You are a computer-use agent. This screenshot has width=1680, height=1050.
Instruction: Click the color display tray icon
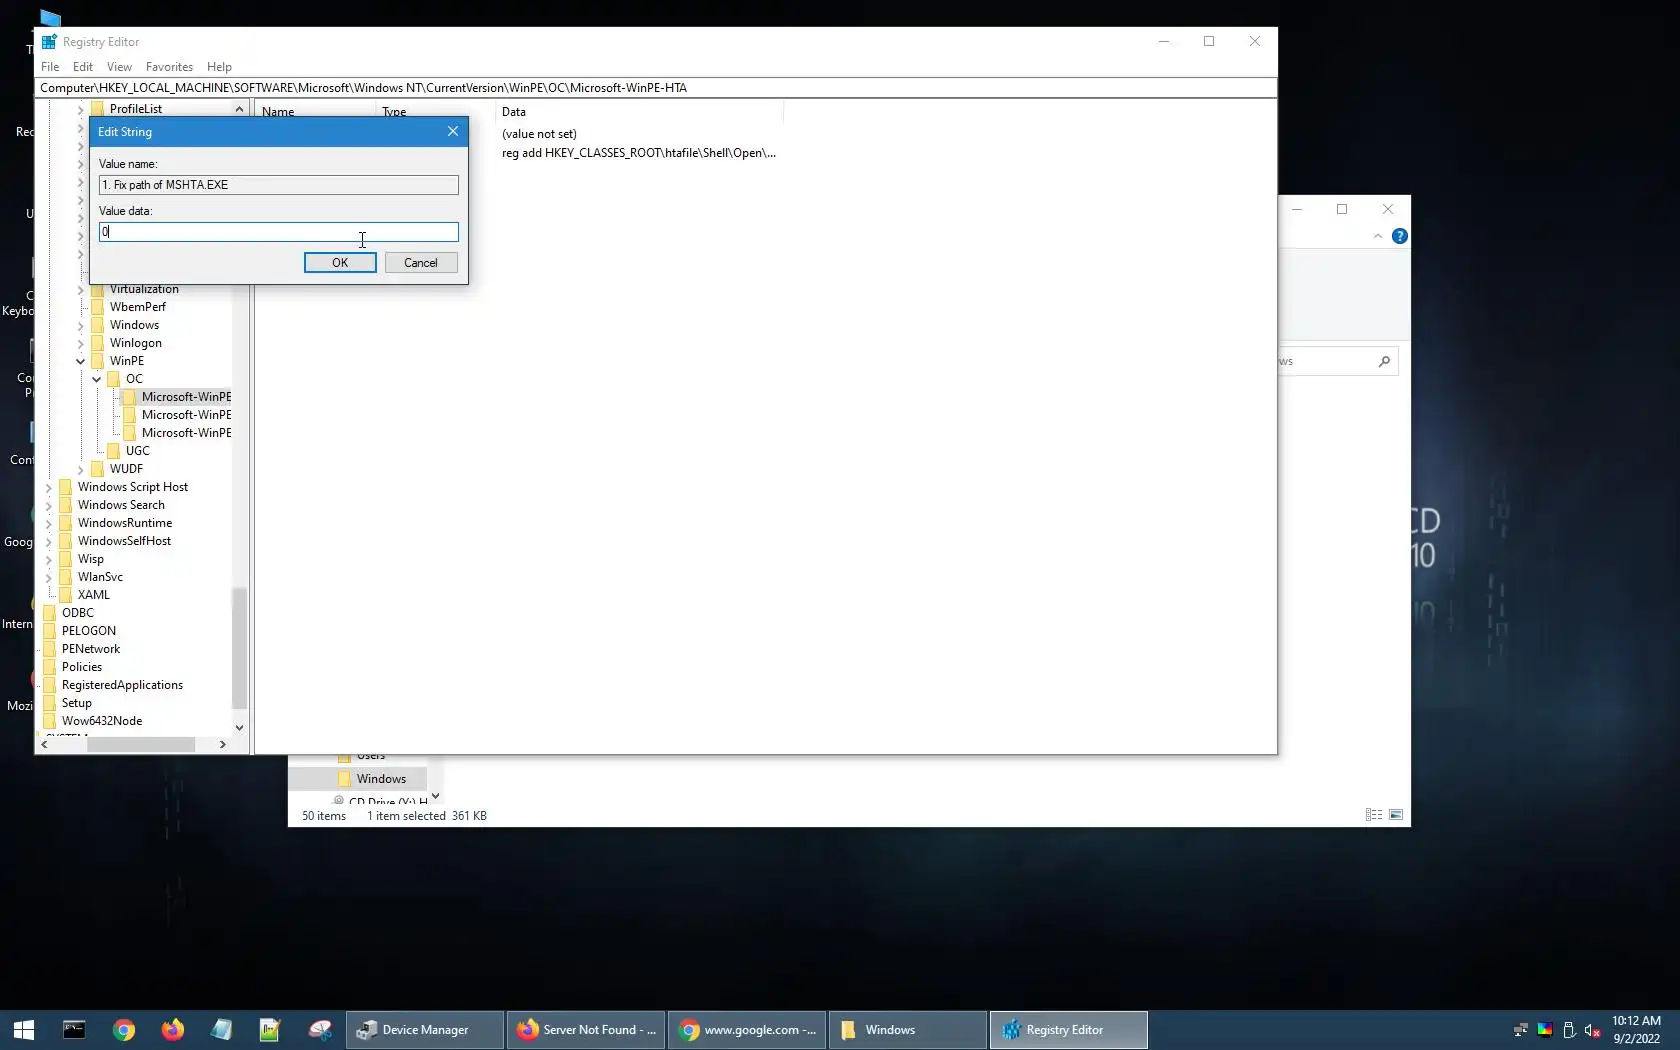coord(1545,1030)
